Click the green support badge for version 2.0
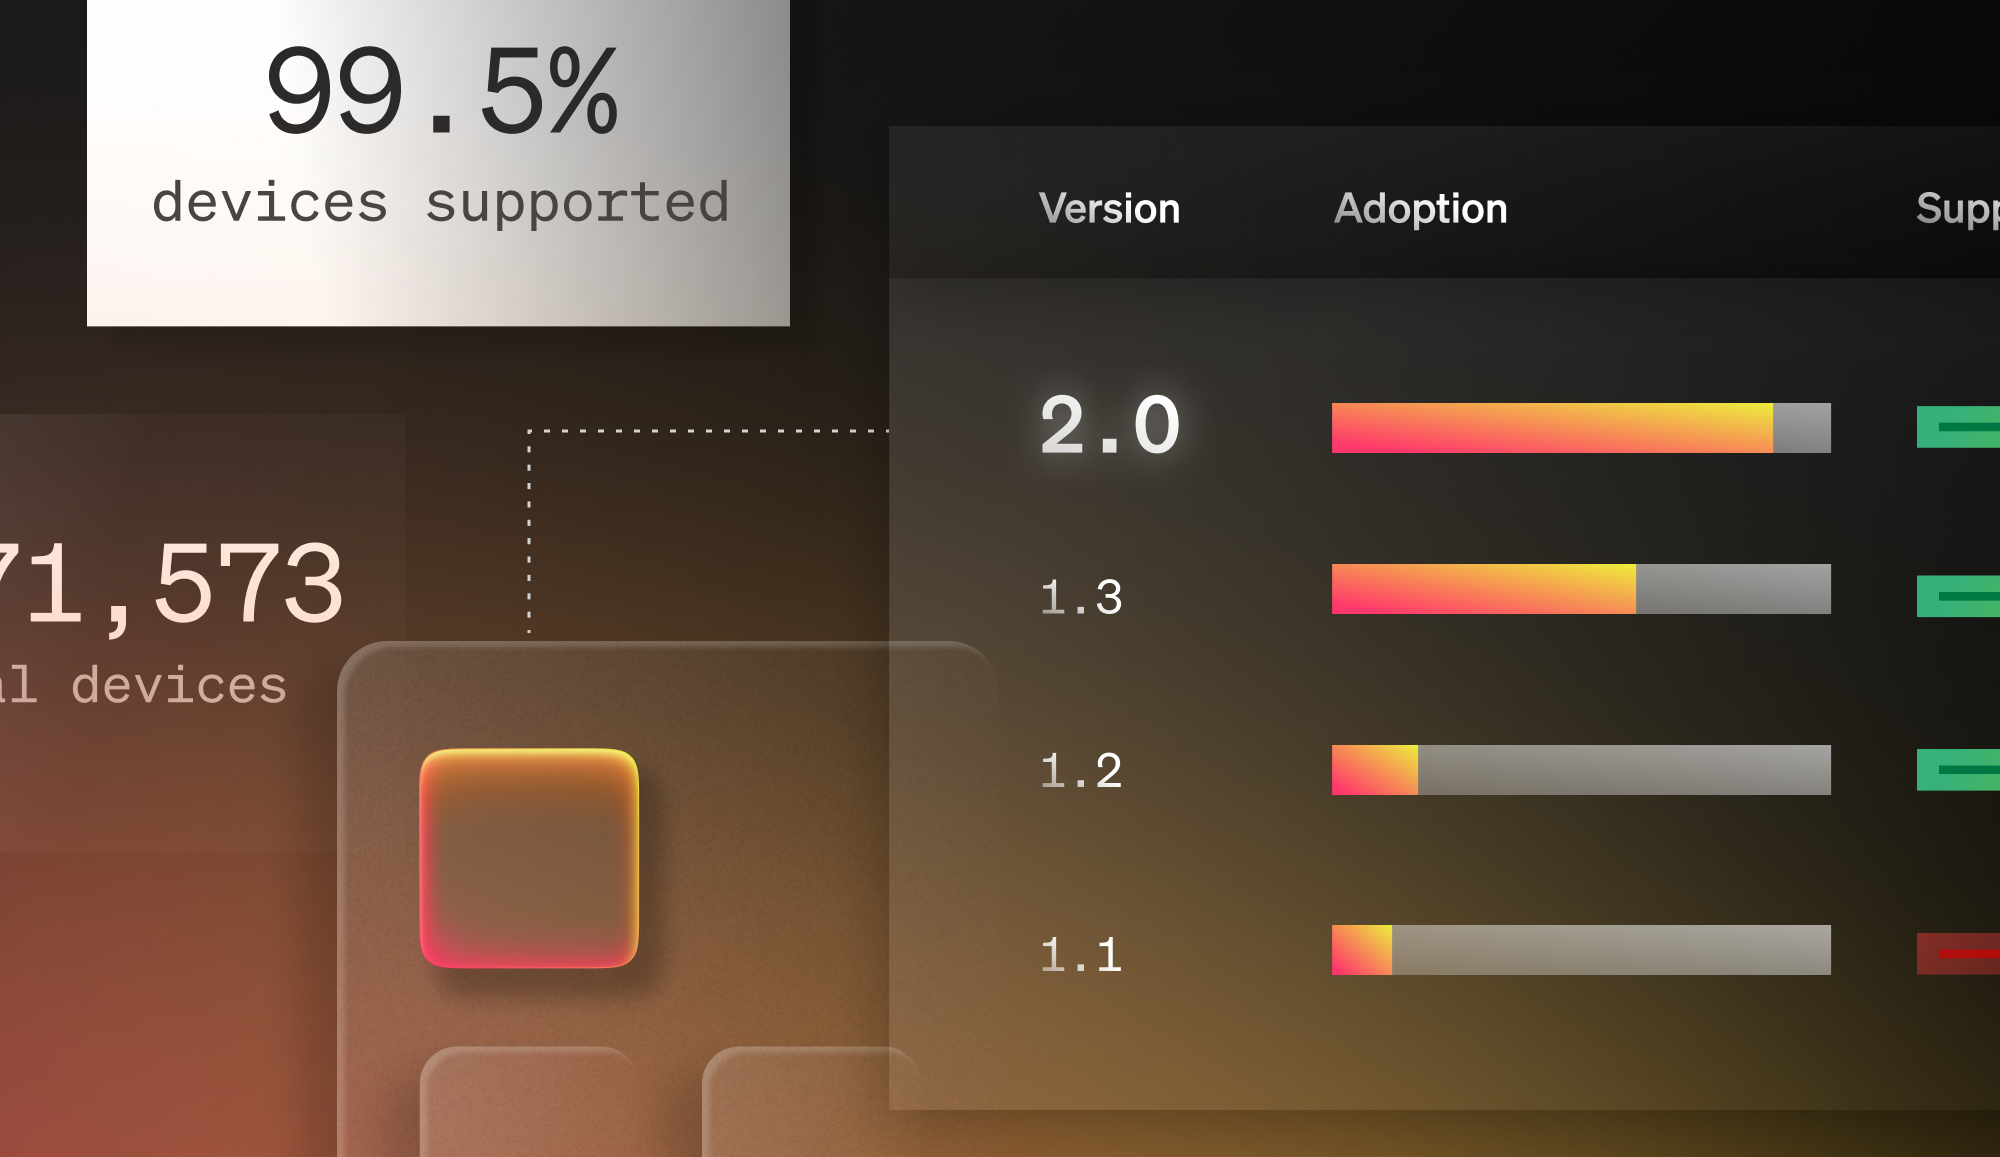 (1958, 427)
